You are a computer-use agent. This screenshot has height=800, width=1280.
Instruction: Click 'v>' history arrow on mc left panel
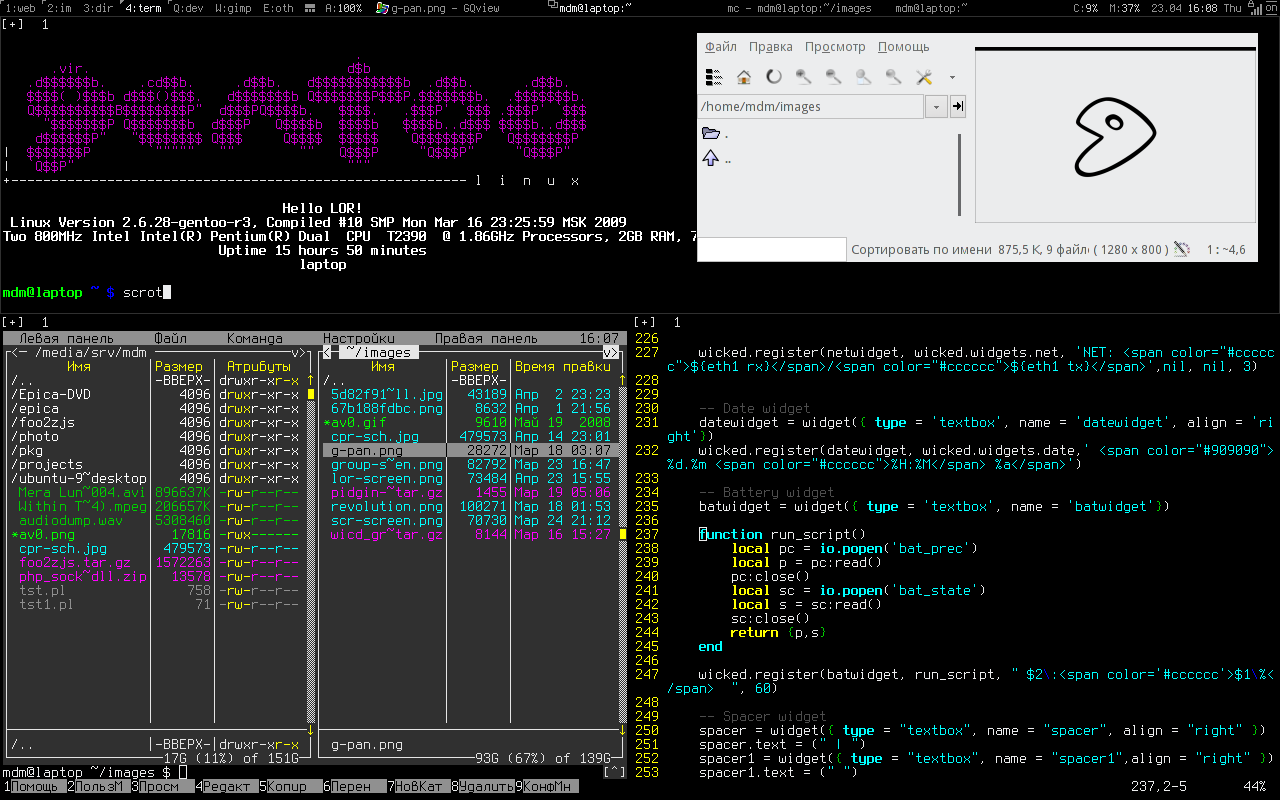[x=299, y=352]
